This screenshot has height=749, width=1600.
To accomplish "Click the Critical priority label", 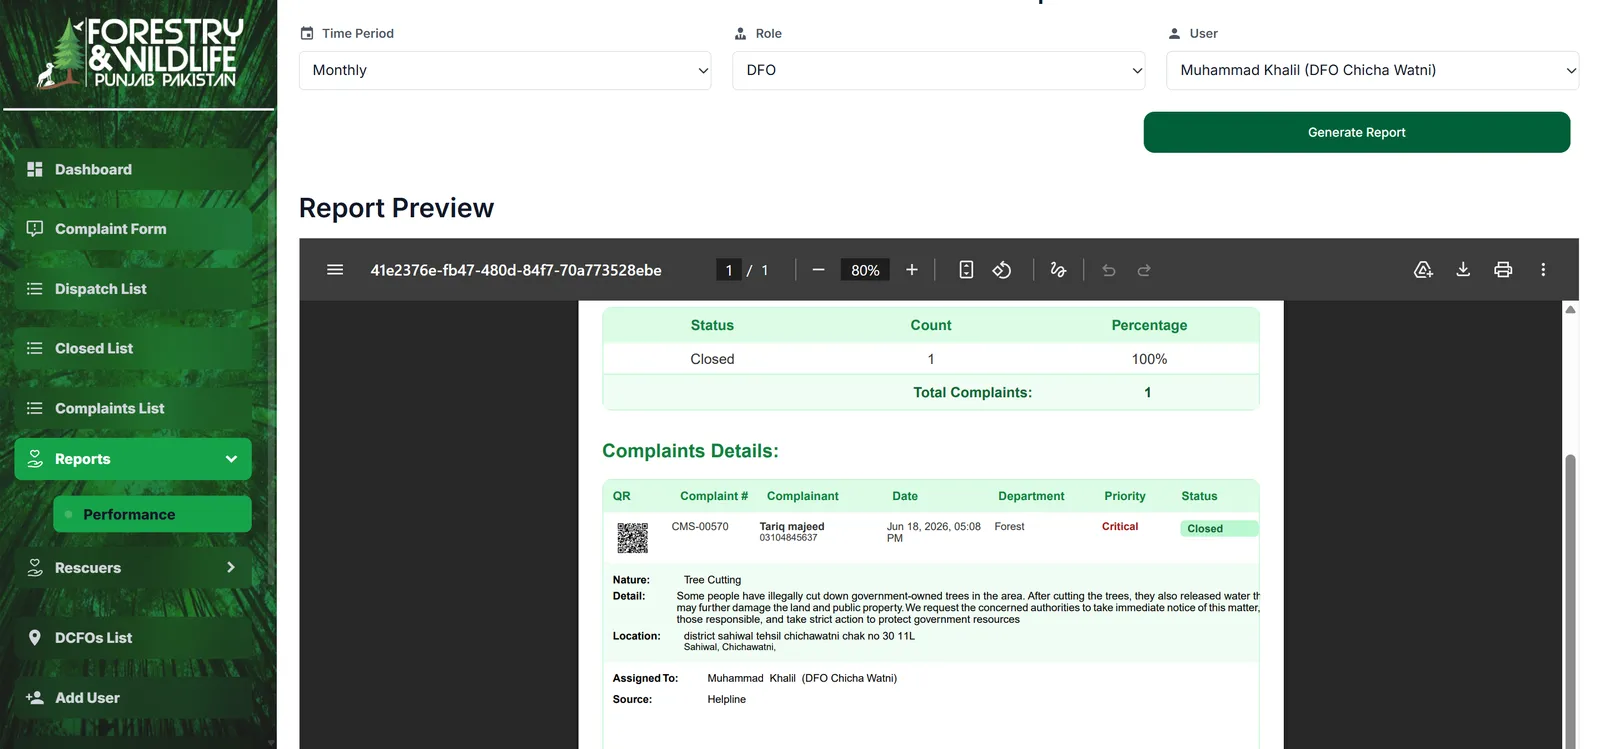I will pyautogui.click(x=1120, y=526).
